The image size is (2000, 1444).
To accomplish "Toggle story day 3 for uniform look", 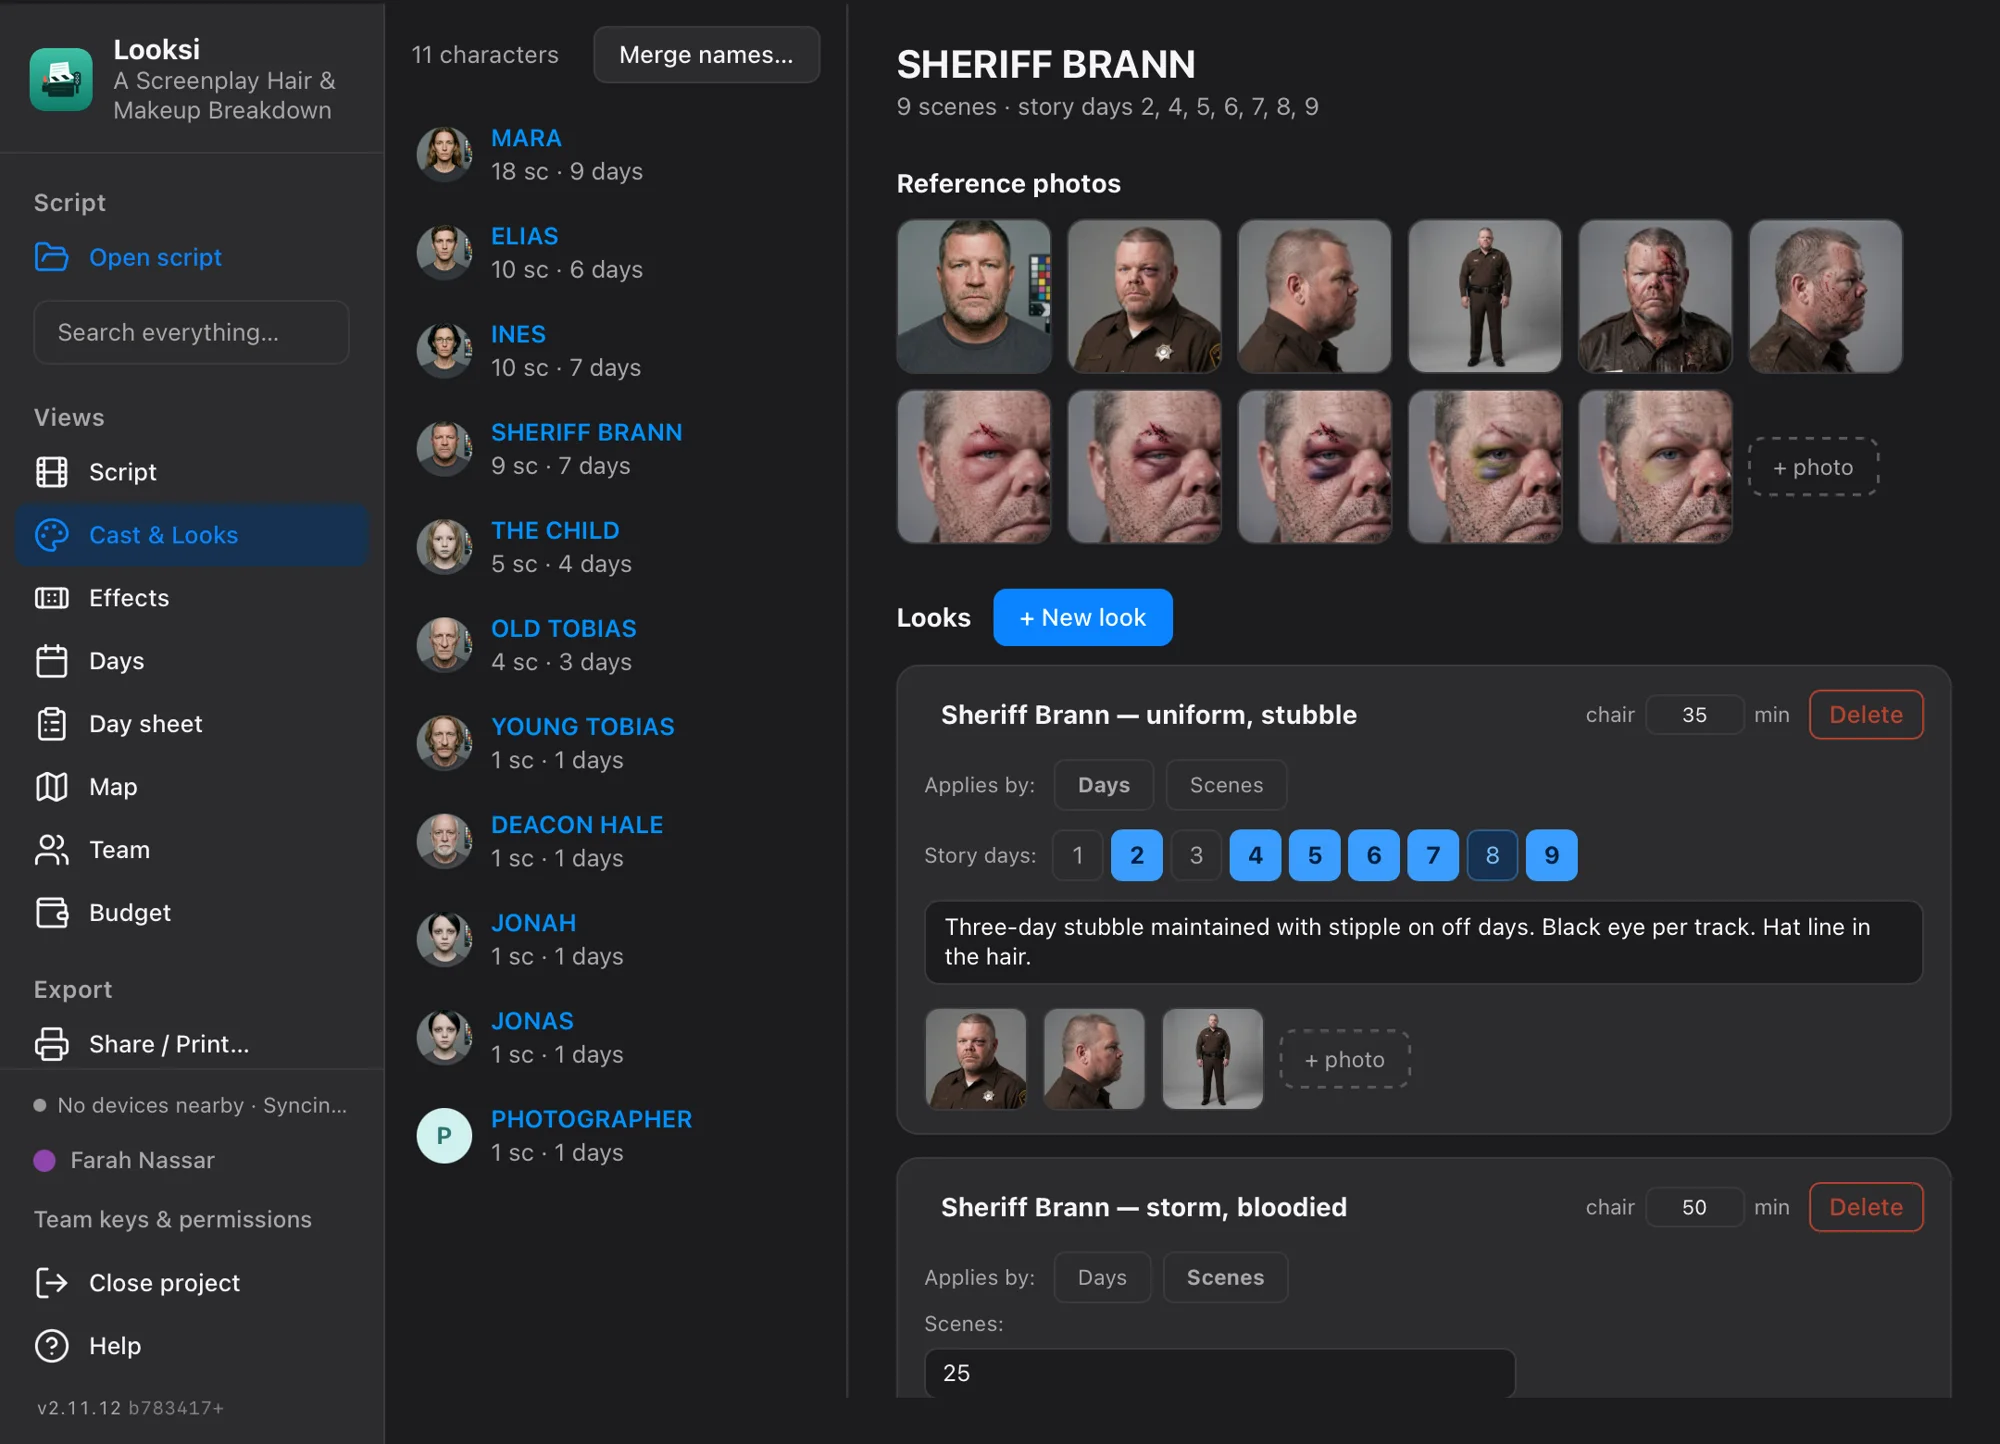I will click(1196, 855).
